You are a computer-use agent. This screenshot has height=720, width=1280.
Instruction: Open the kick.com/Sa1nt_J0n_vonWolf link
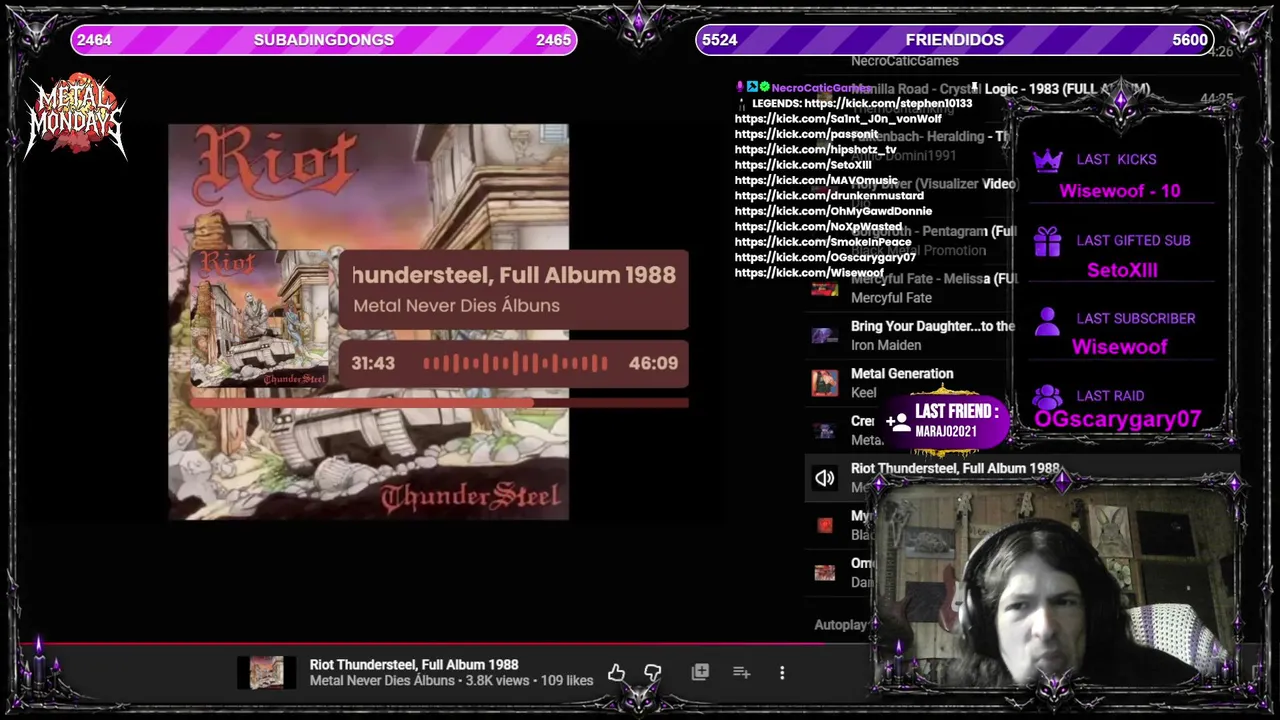pos(838,119)
